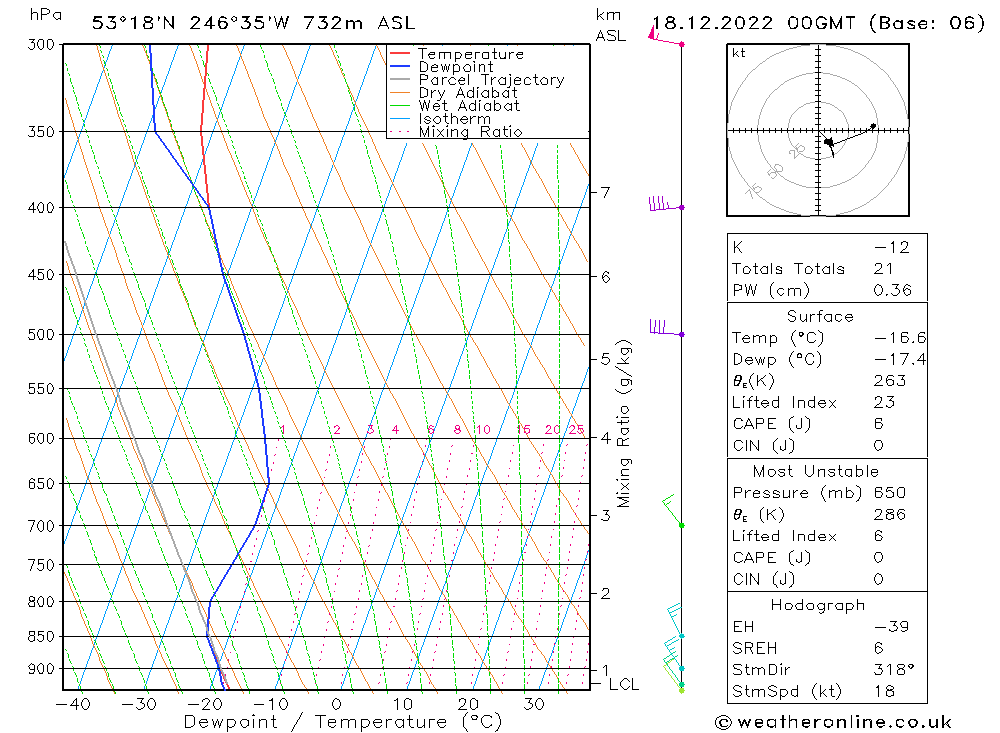Screen dimensions: 1000x733
Task: Click the hodograph storm motion dot
Action: pos(828,142)
